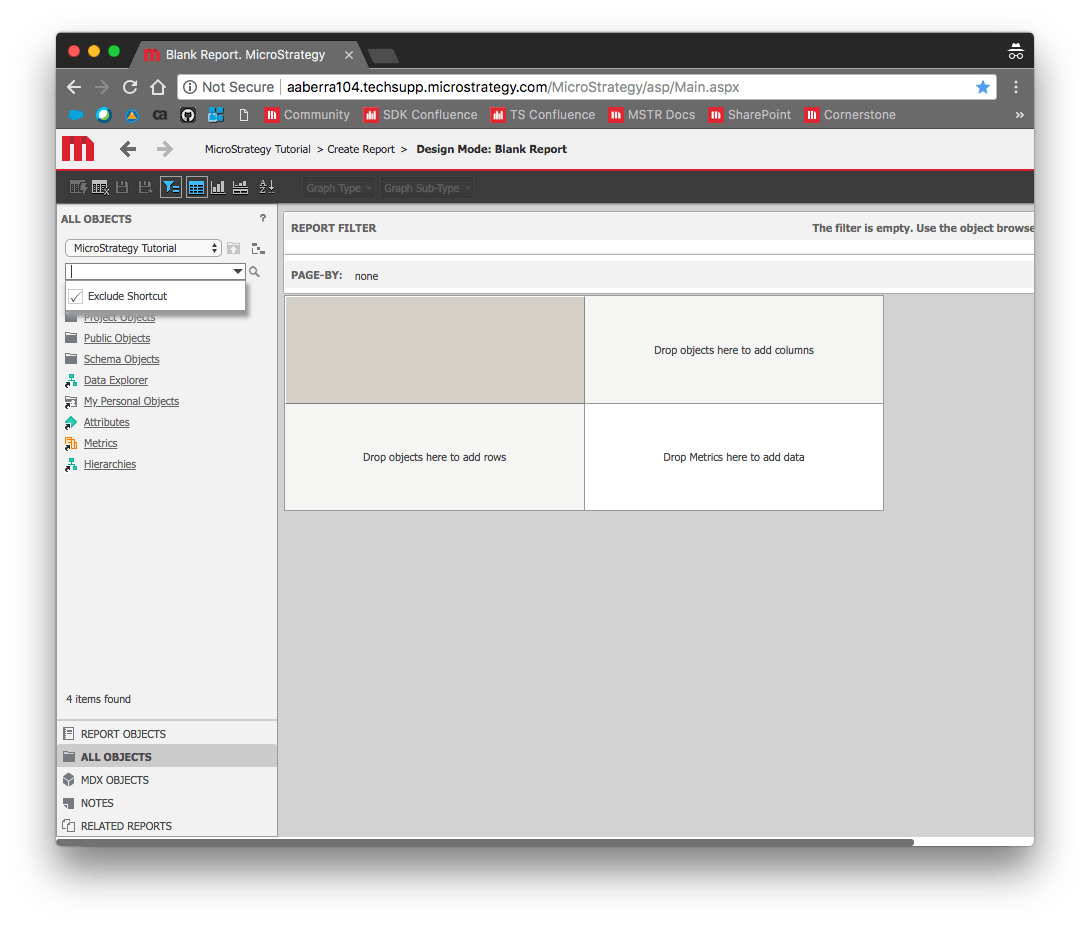Open My Personal Objects

(x=131, y=401)
